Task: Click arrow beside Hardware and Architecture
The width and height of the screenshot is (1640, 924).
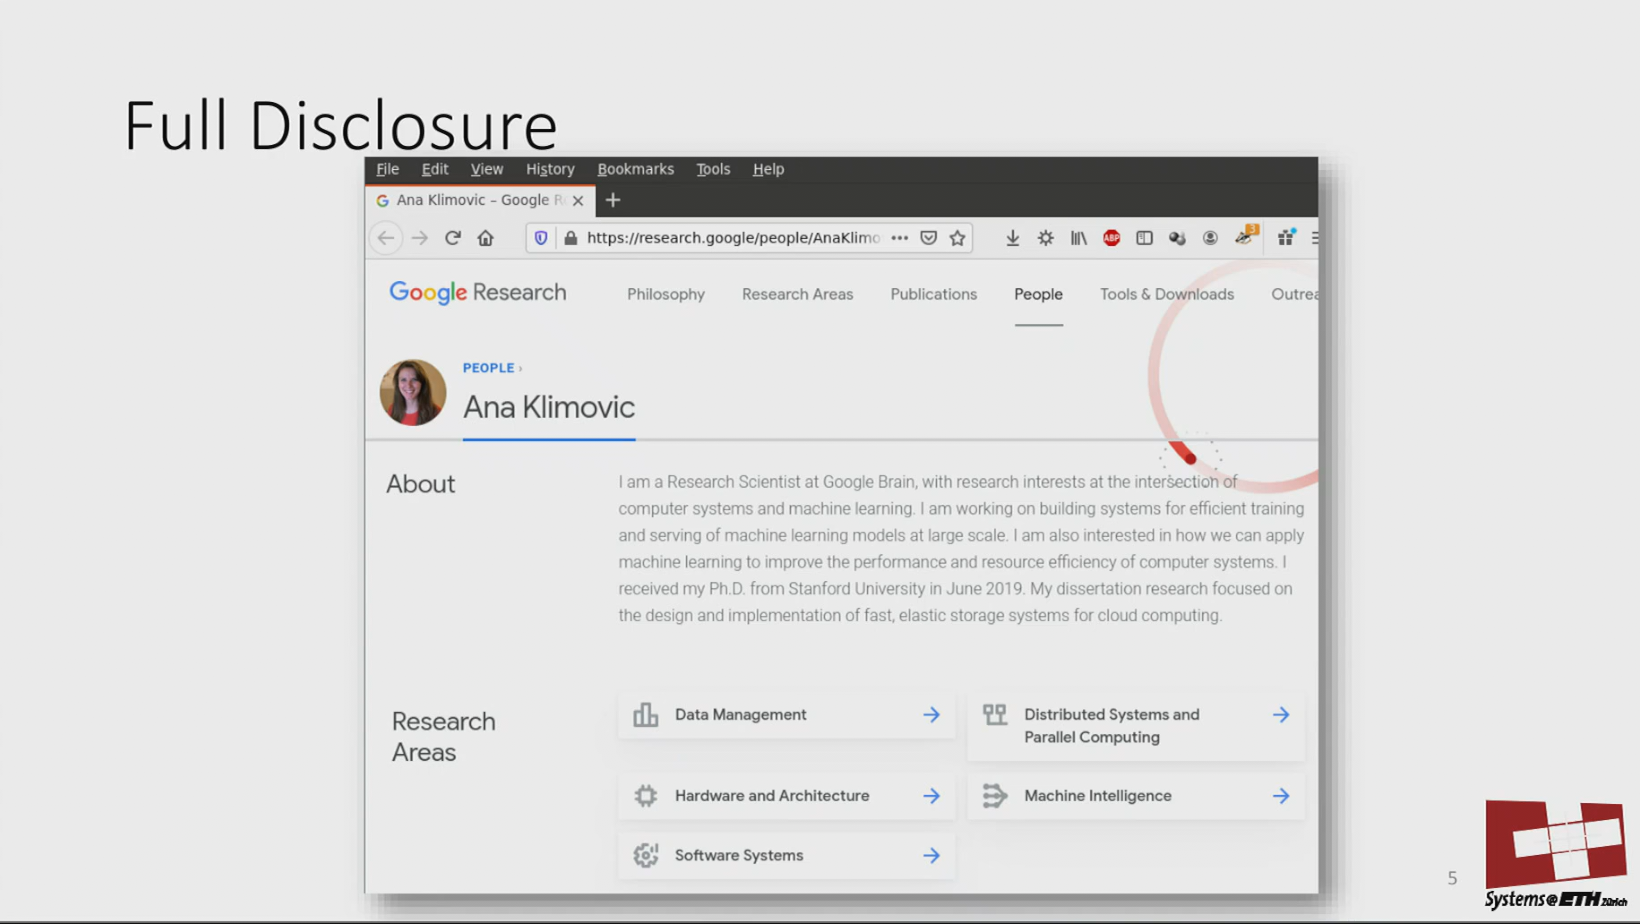Action: tap(932, 796)
